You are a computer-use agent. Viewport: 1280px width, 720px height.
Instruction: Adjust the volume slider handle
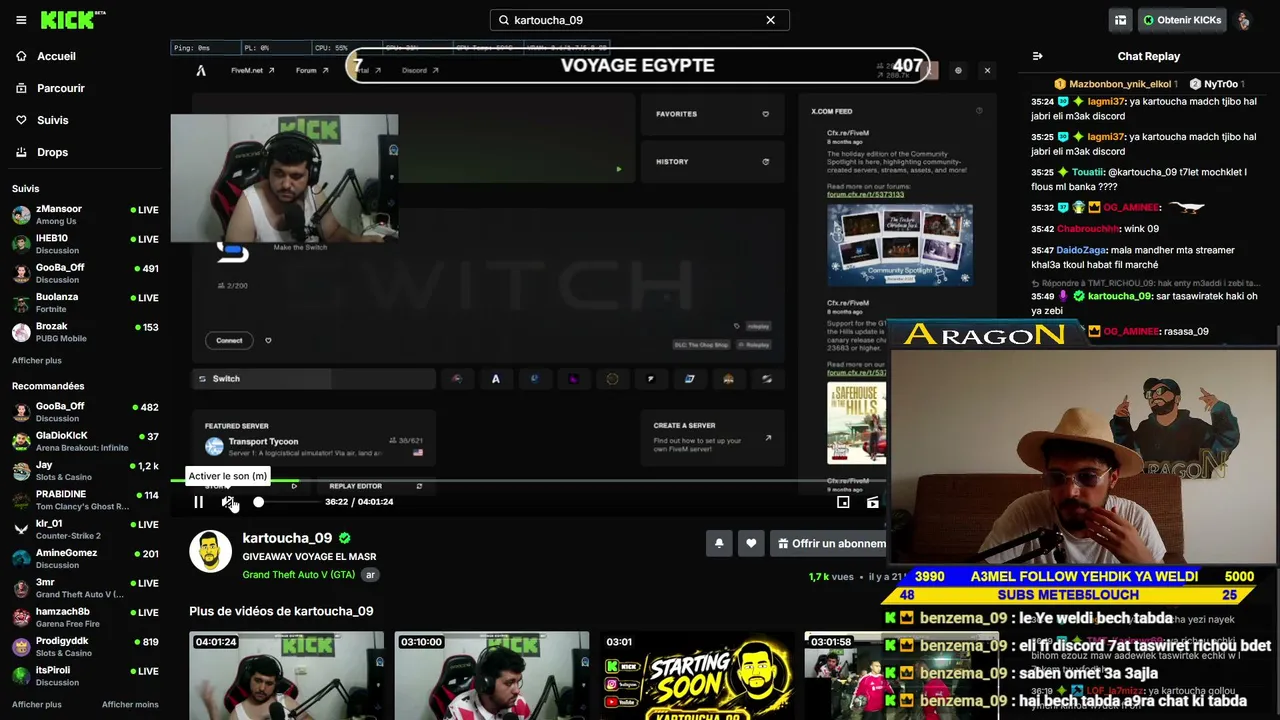[258, 502]
